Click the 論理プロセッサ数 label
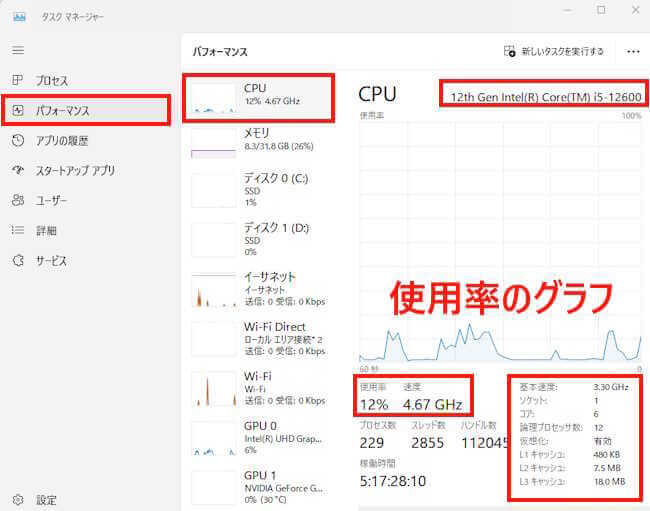 (x=551, y=427)
